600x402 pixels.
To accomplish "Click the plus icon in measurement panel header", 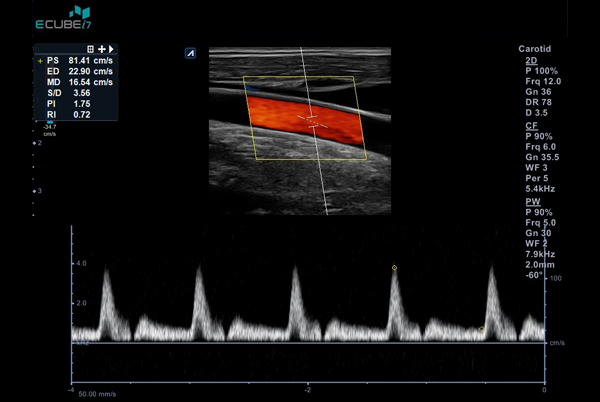I will 102,48.
